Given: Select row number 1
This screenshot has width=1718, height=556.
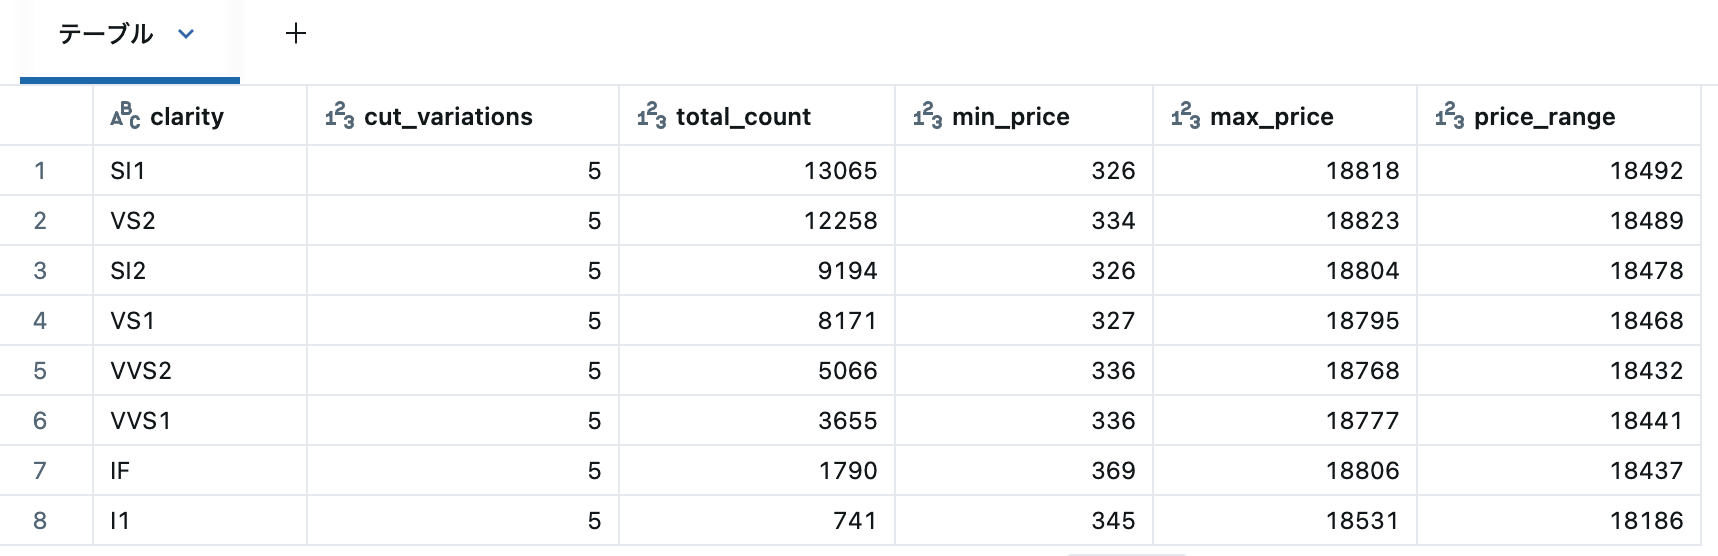Looking at the screenshot, I should (40, 171).
